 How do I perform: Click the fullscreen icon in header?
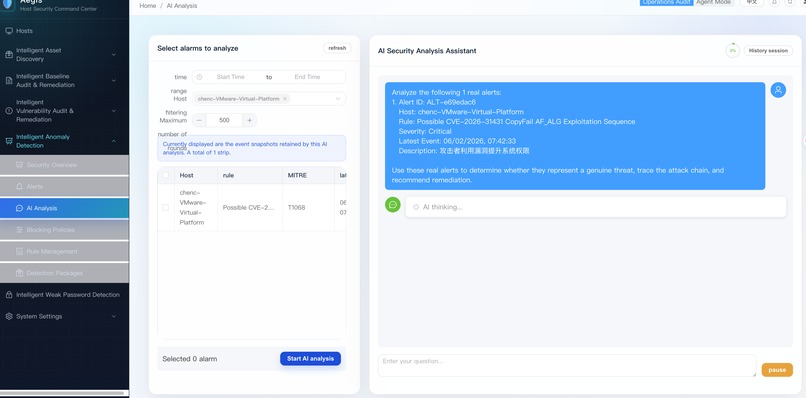[x=790, y=3]
